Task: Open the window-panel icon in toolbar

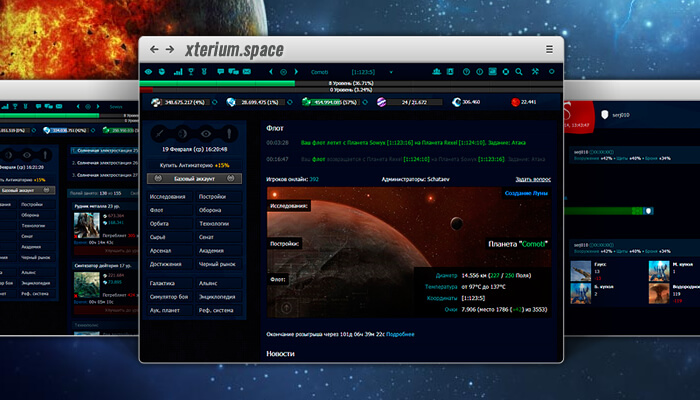Action: [492, 72]
